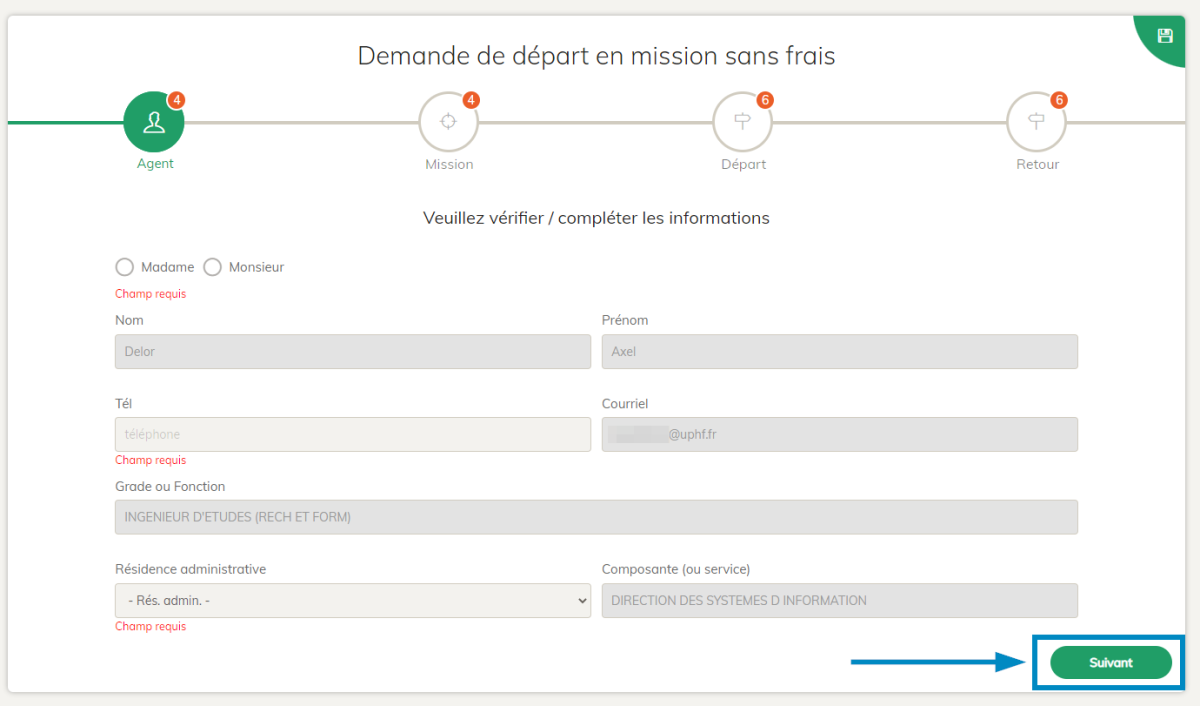Jump to the Retour step signpost icon
This screenshot has height=706, width=1200.
pos(1036,122)
